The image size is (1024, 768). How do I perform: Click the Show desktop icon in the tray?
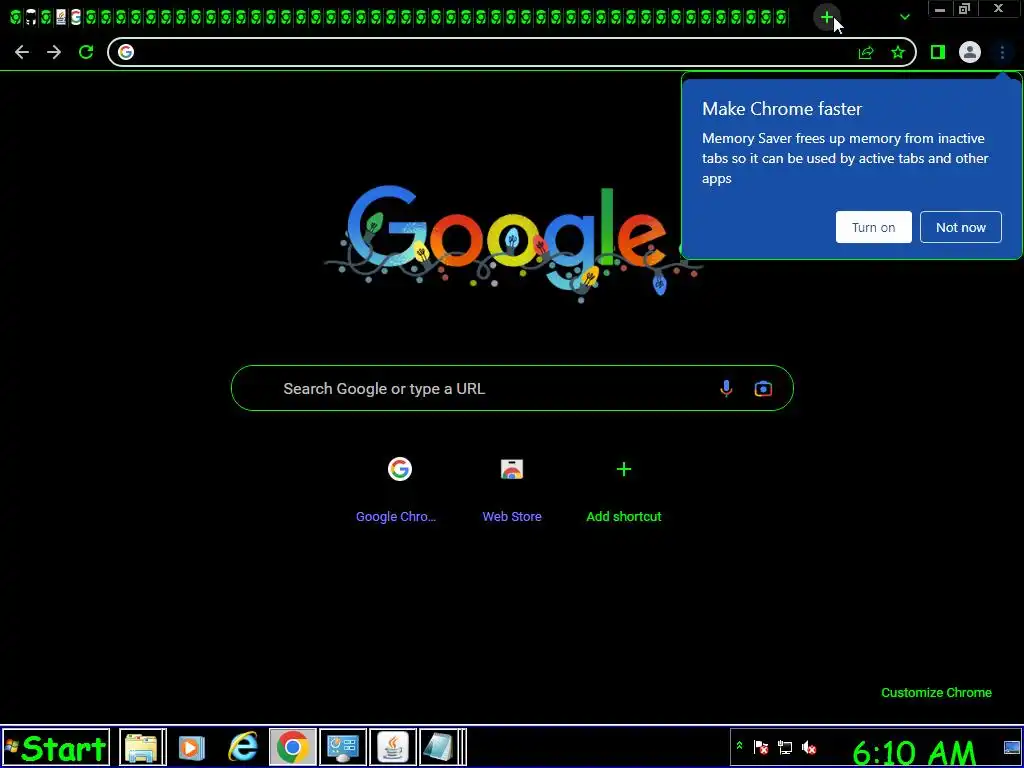1011,748
